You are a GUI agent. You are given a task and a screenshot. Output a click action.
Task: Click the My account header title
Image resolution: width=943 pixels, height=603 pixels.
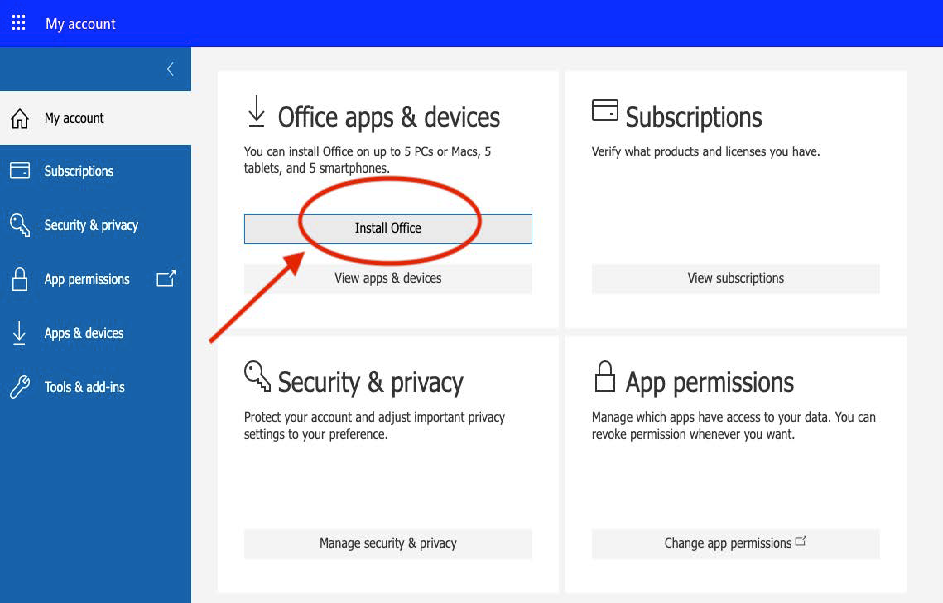click(81, 23)
